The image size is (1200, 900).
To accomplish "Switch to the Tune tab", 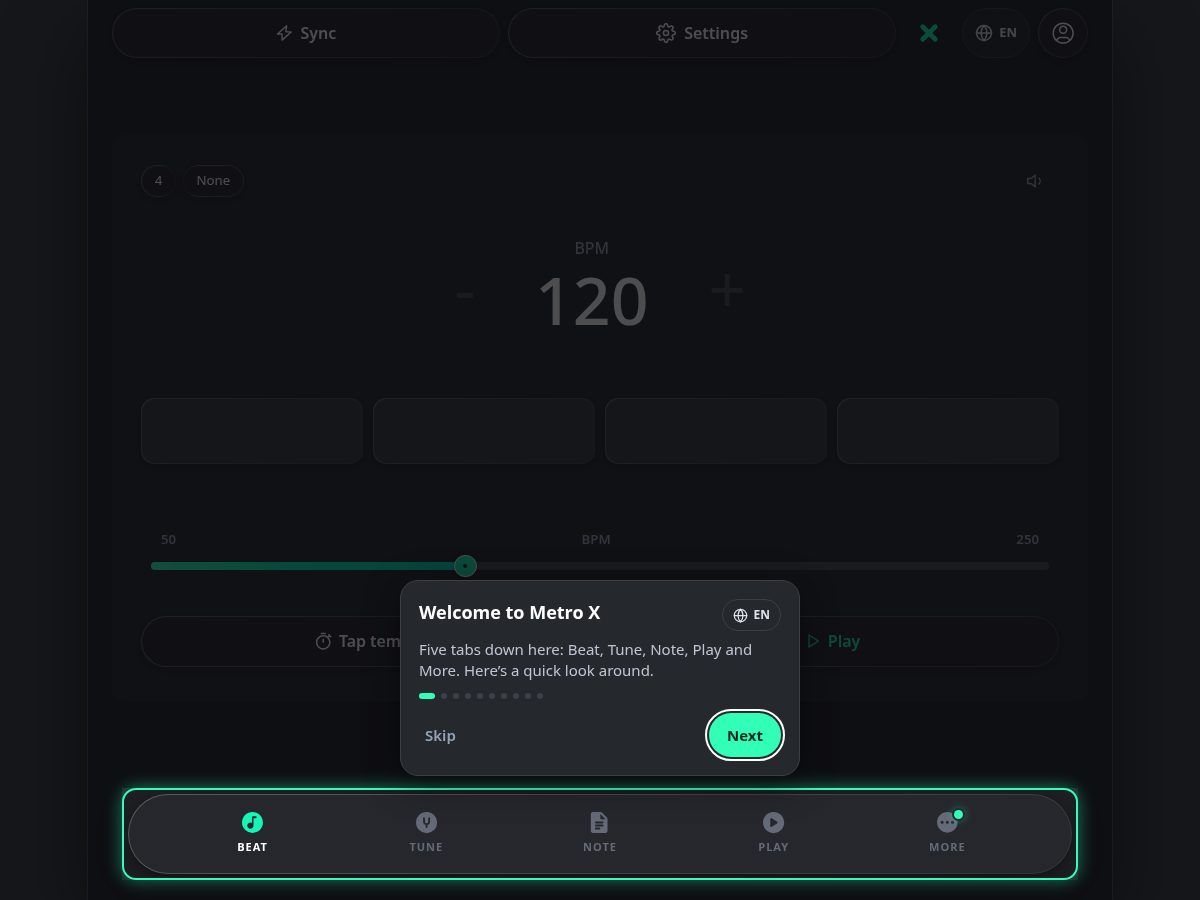I will coord(426,833).
